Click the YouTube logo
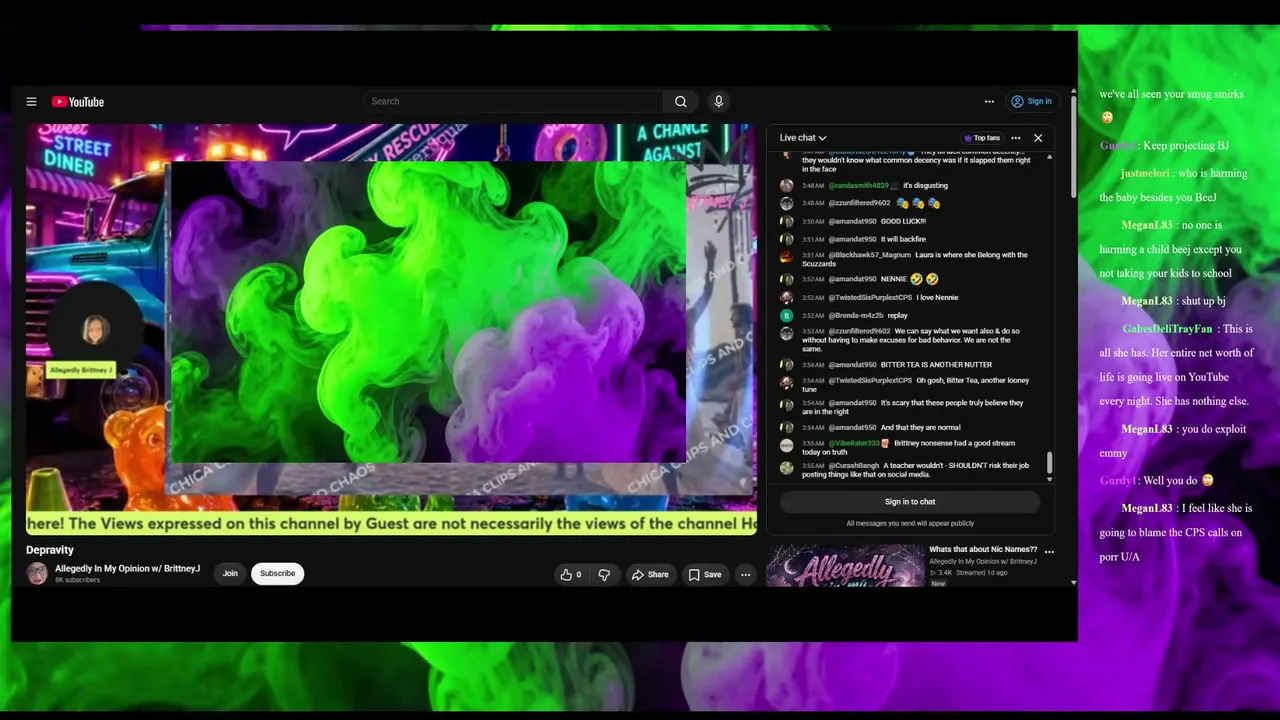The image size is (1280, 720). [x=78, y=101]
